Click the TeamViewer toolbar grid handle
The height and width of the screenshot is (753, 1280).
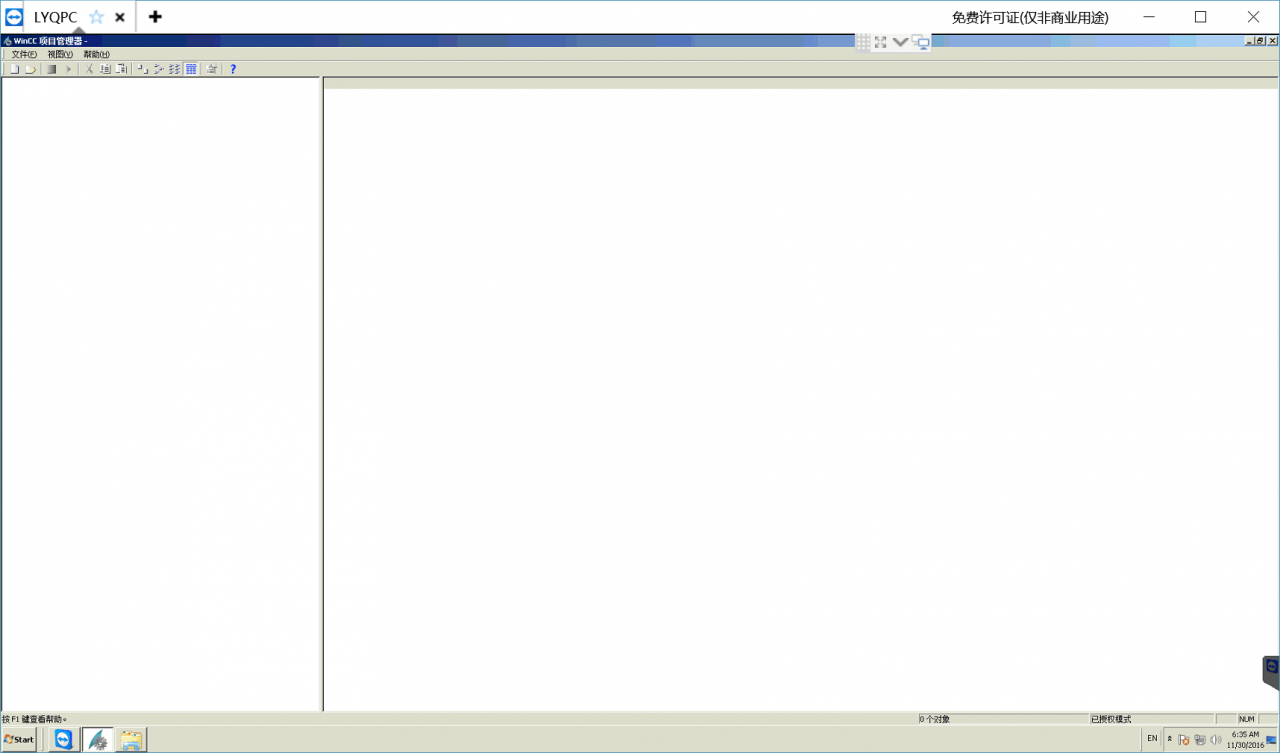coord(863,42)
